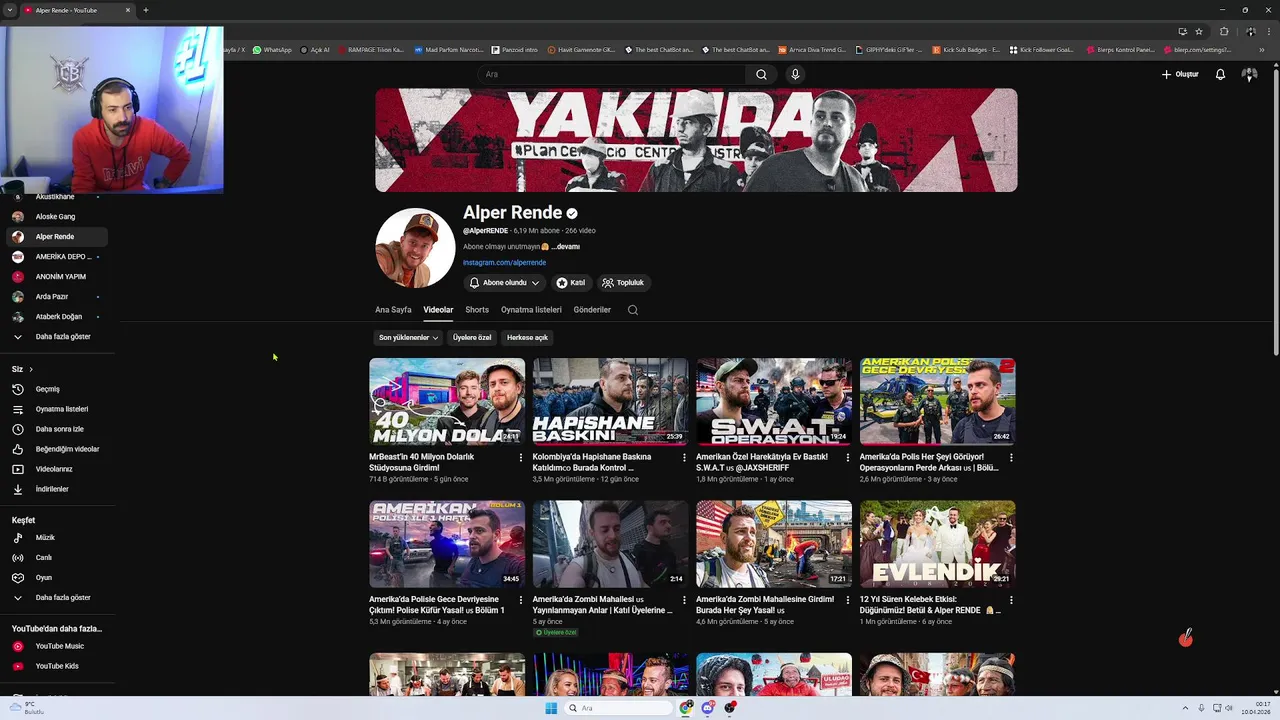Open options menu for Zombi Mahallesine Girdim video
The image size is (1280, 720).
[848, 600]
